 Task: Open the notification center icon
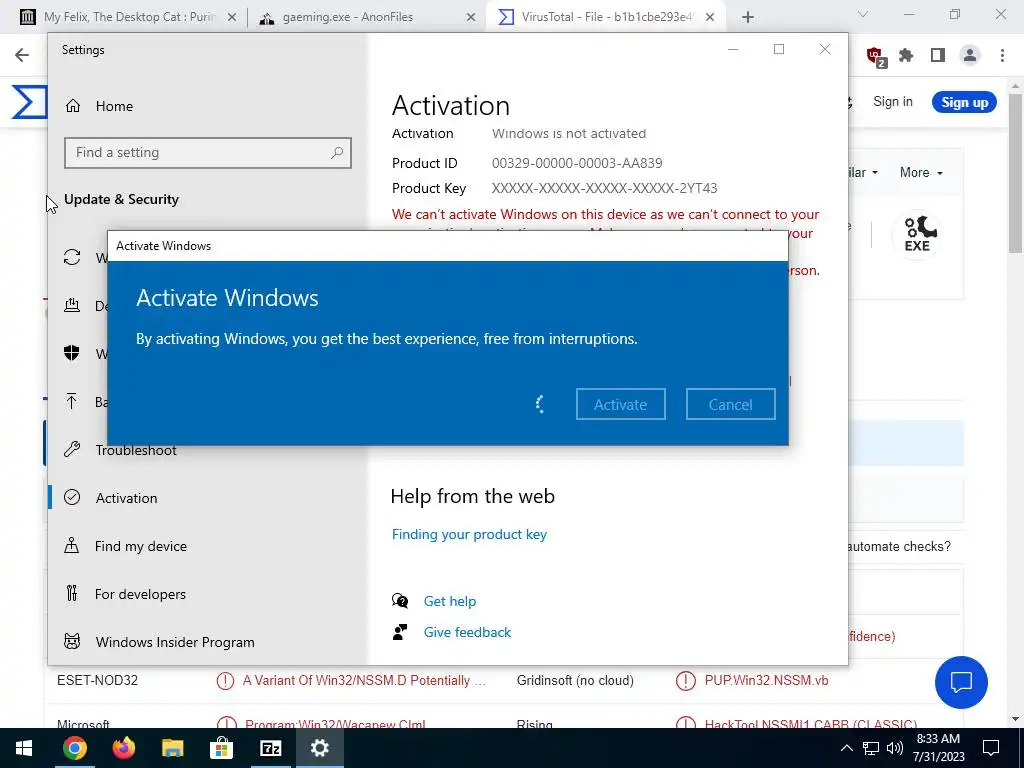(991, 748)
